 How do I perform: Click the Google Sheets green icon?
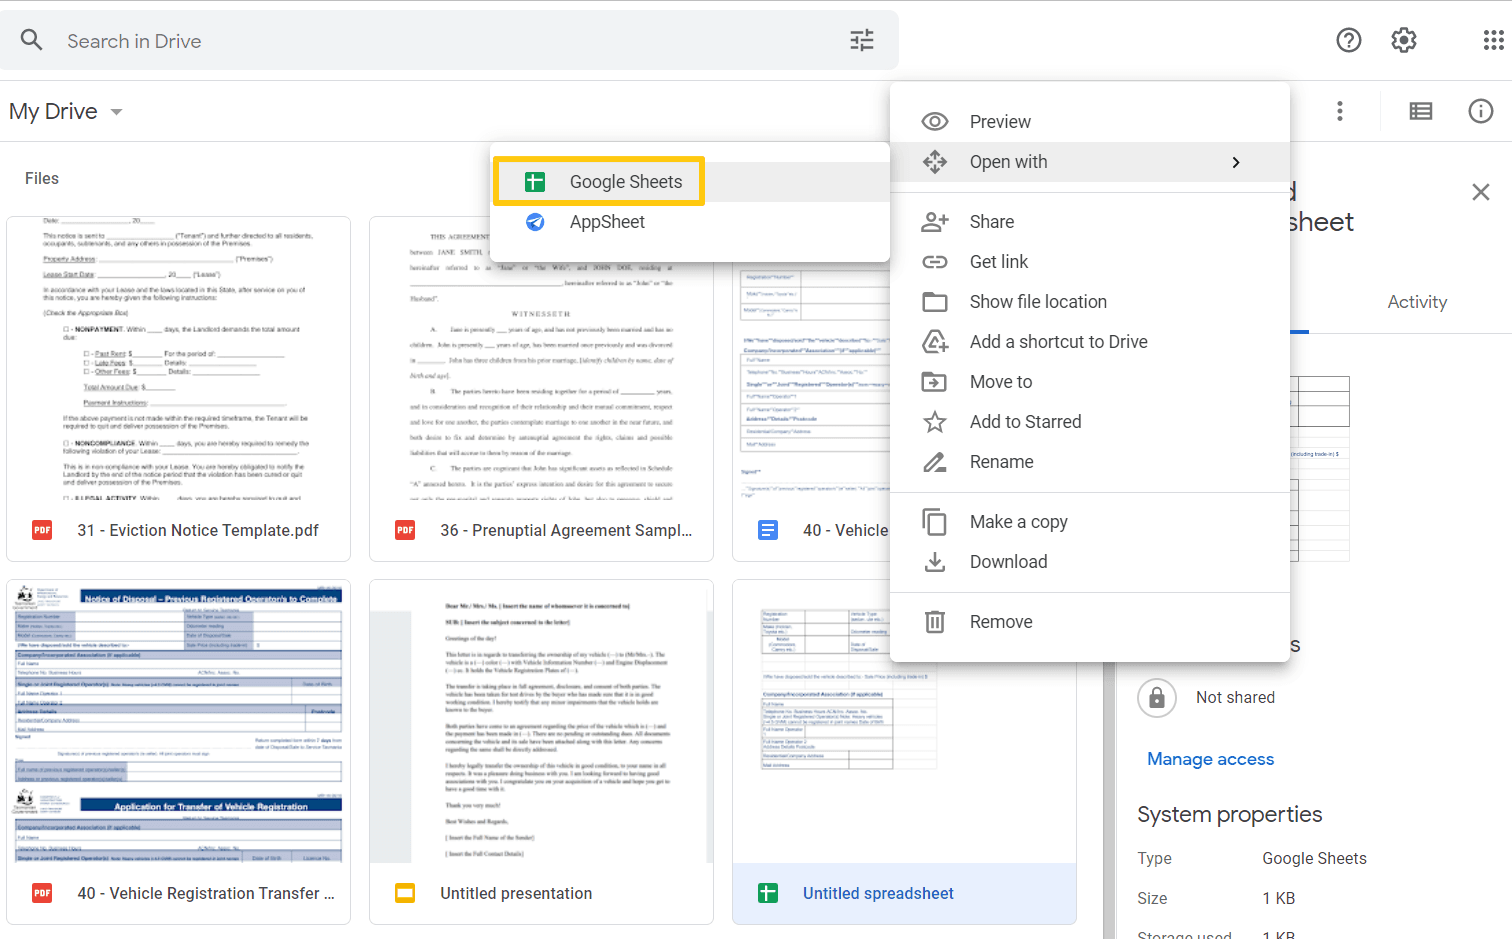[535, 182]
